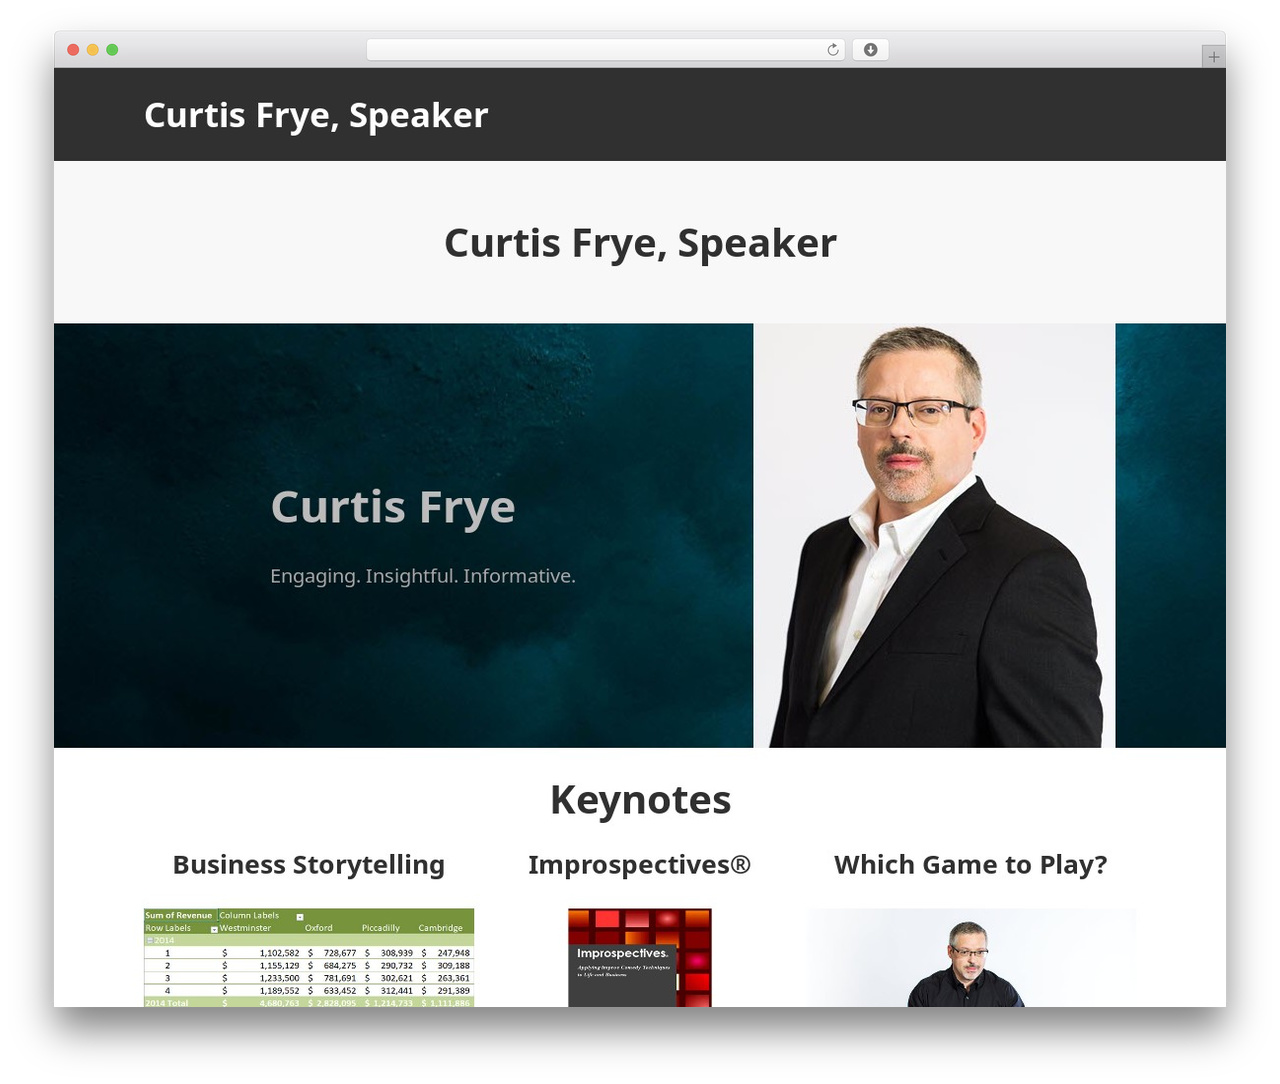Minimize window using the yellow button
1280x1084 pixels.
(x=93, y=50)
